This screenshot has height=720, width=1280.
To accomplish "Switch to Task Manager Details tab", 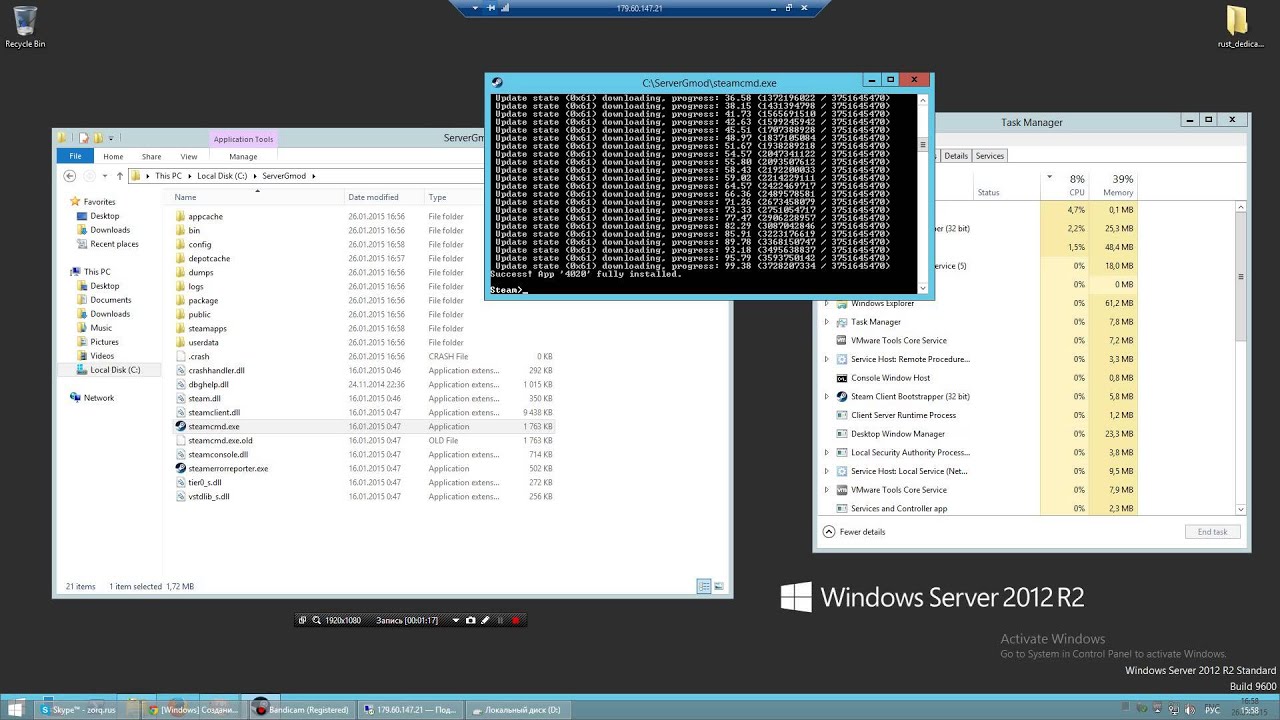I will (x=956, y=156).
